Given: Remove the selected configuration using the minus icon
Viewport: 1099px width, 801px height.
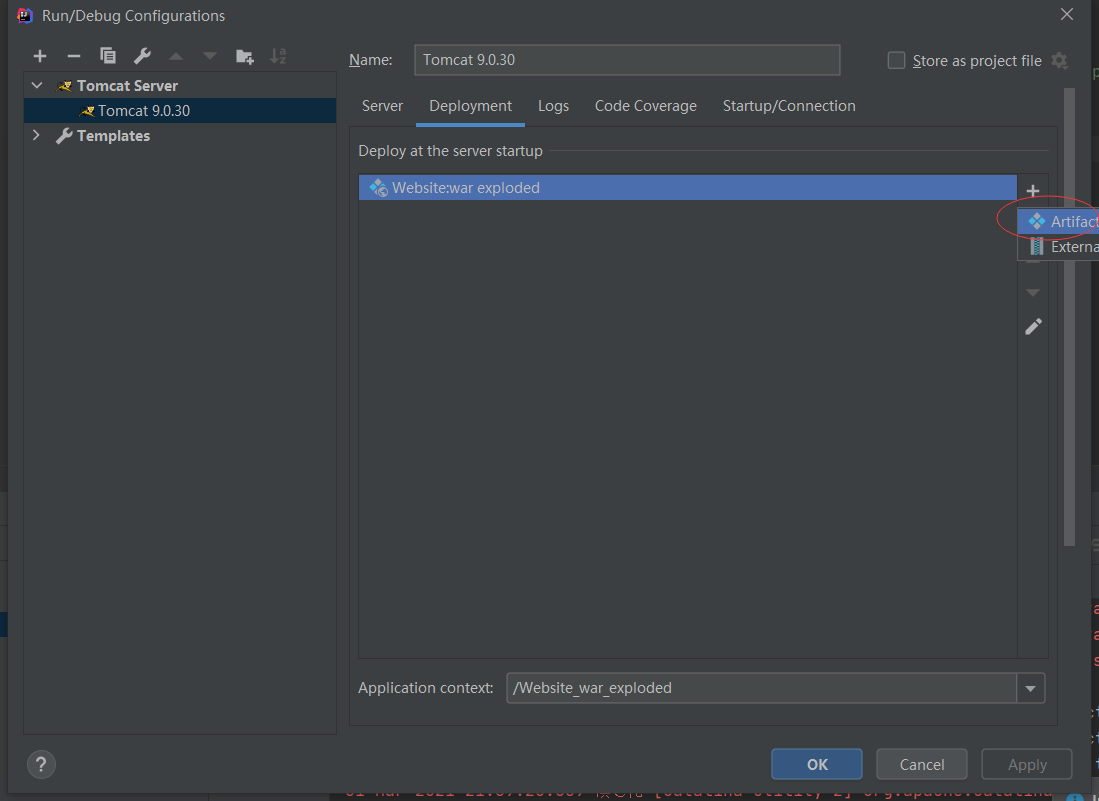Looking at the screenshot, I should tap(73, 56).
